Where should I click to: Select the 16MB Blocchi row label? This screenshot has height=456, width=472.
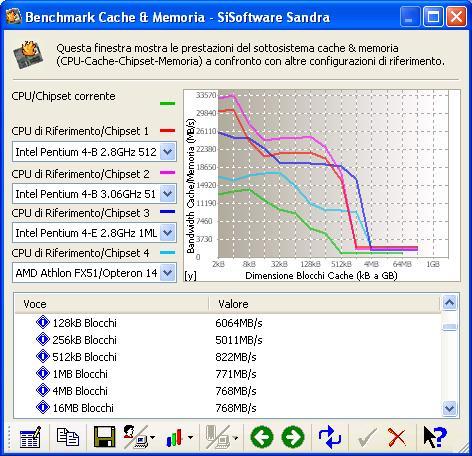pyautogui.click(x=83, y=408)
